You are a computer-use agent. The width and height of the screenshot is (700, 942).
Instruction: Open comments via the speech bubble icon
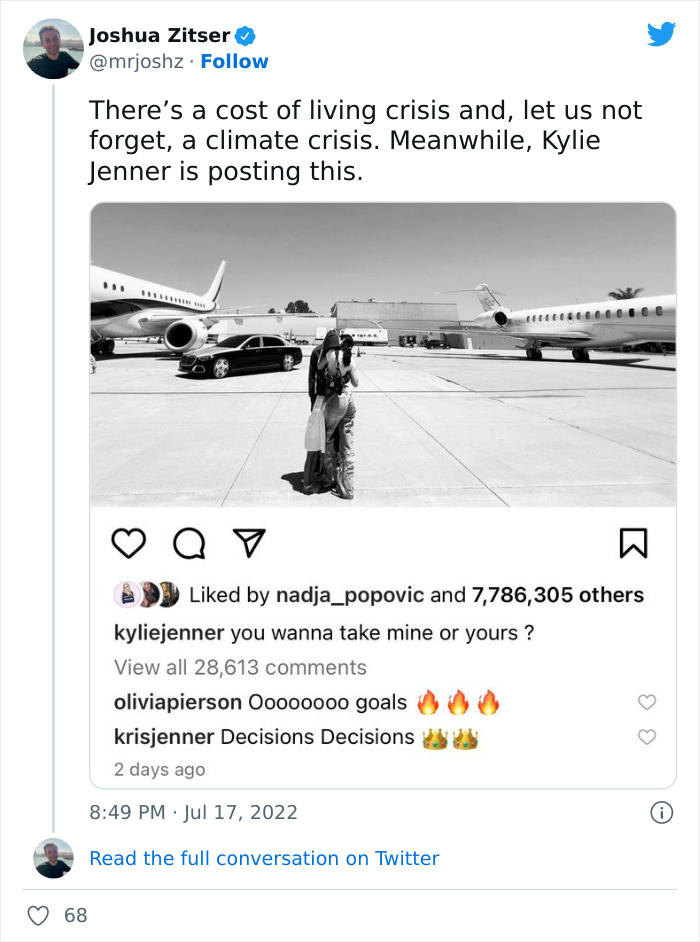(190, 541)
